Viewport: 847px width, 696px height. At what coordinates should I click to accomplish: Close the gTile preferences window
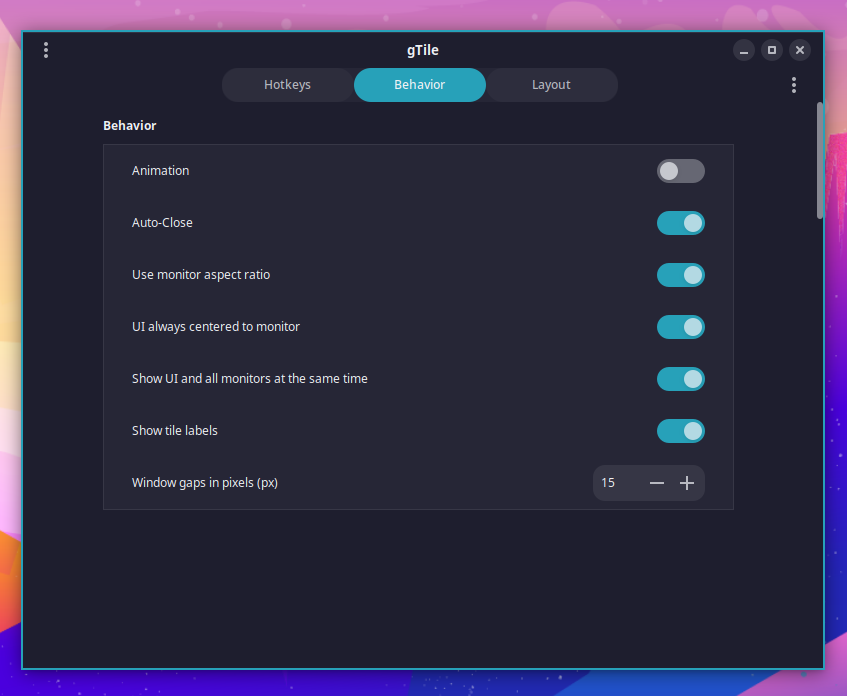tap(800, 50)
